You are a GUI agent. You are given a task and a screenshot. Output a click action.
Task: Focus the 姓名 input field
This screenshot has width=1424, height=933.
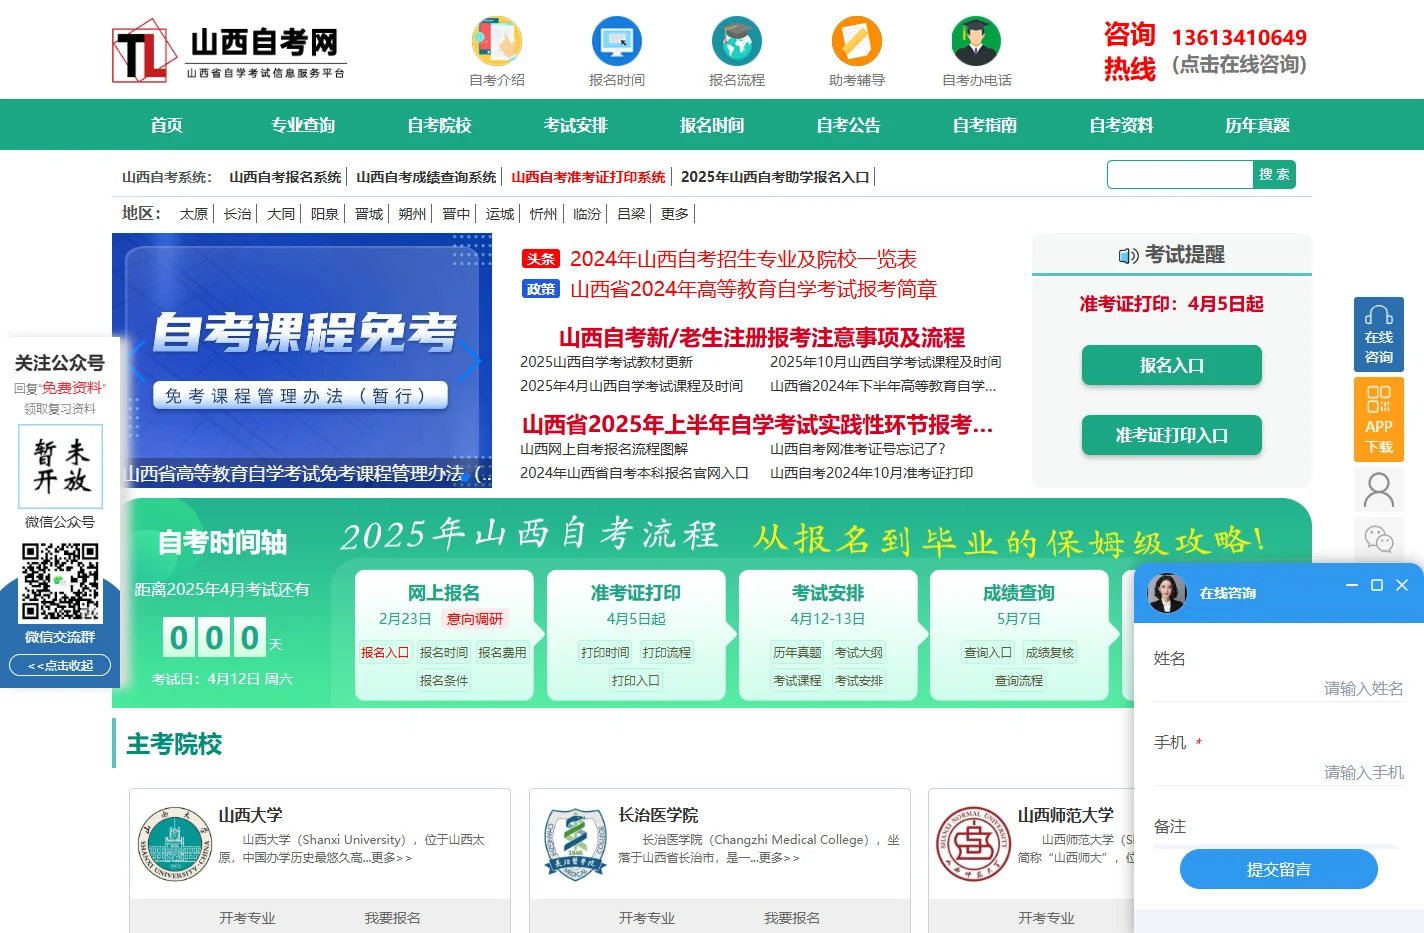[x=1279, y=688]
